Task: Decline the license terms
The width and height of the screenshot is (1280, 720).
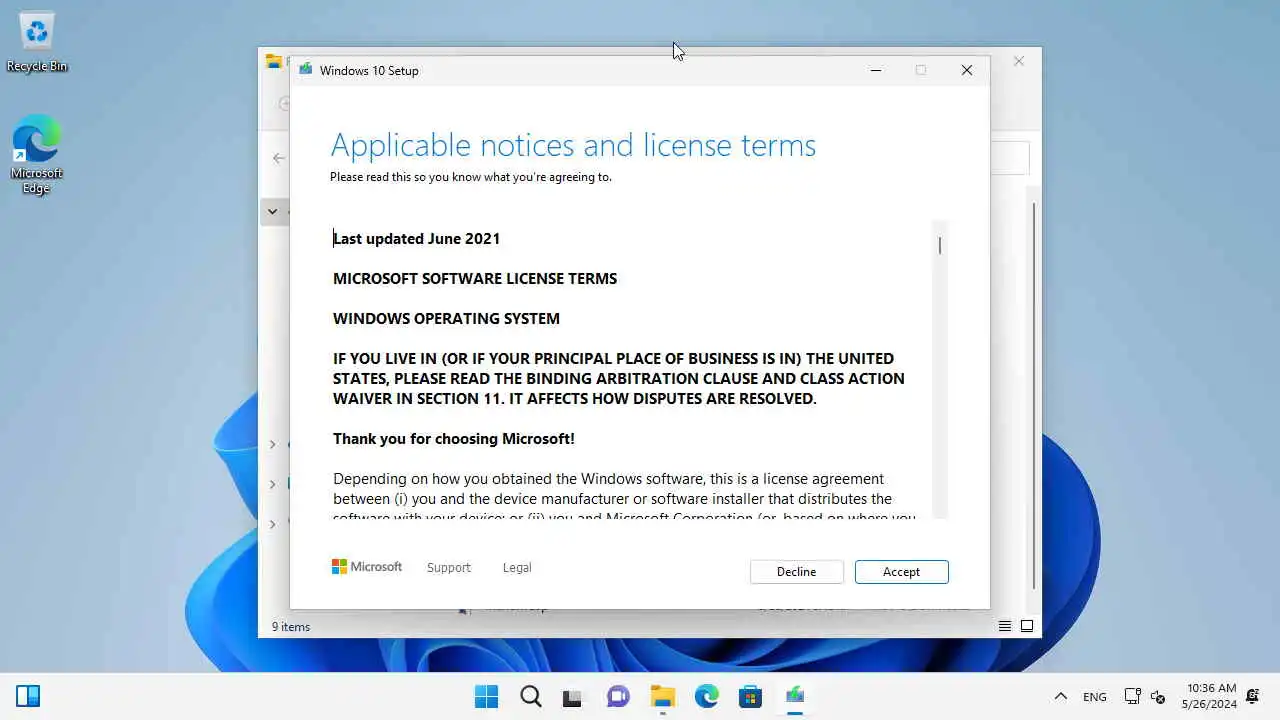Action: 796,572
